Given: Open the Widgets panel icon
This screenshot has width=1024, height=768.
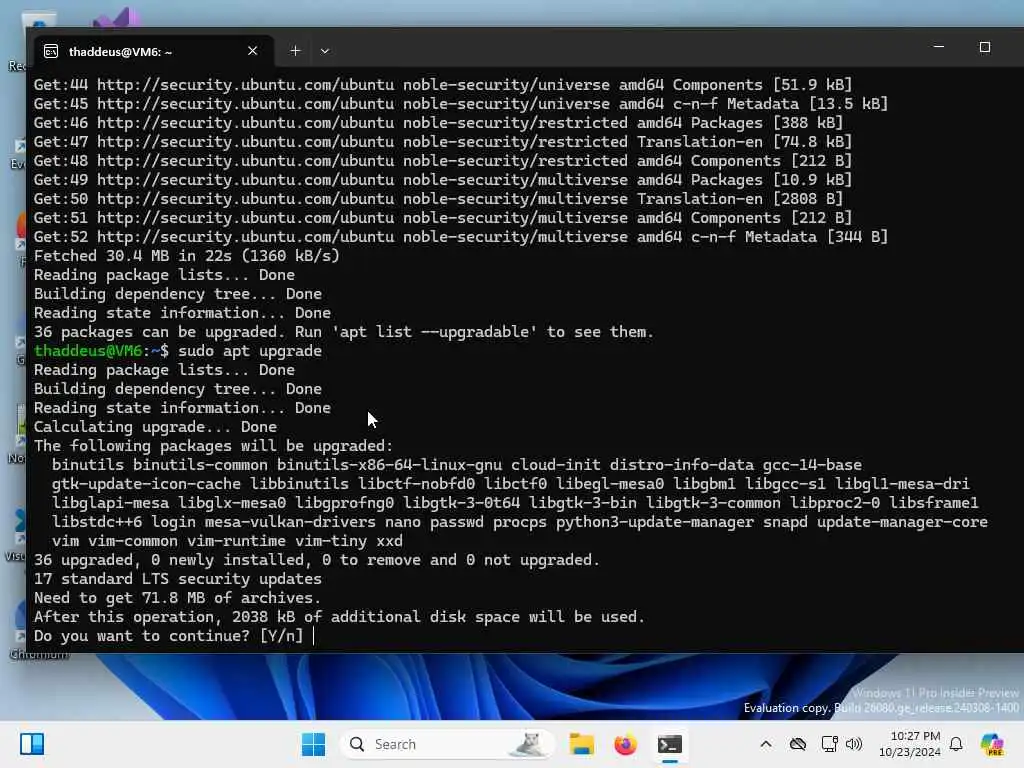Looking at the screenshot, I should (32, 744).
